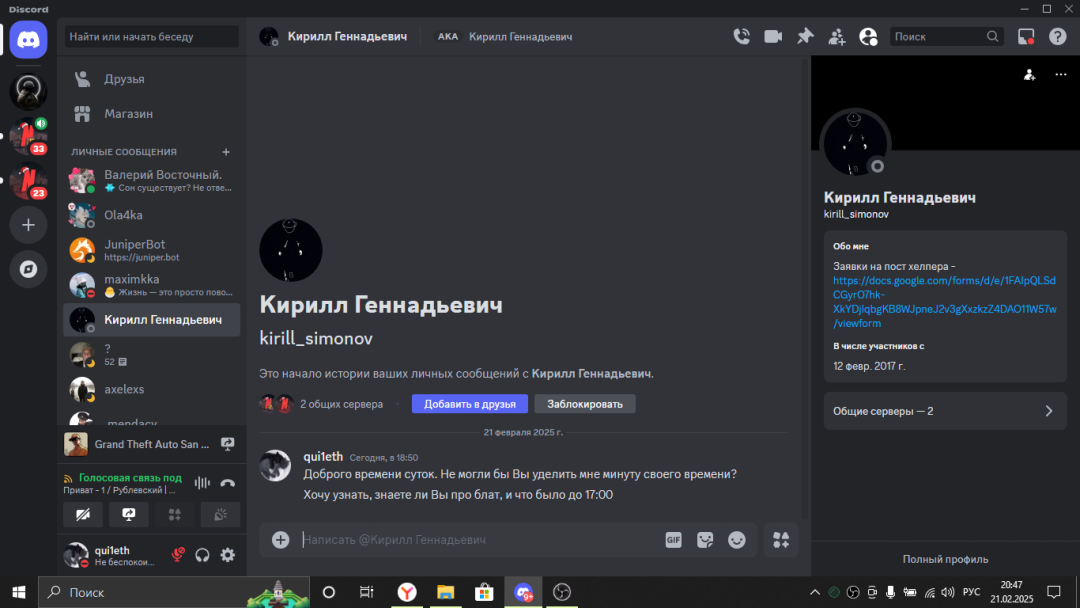
Task: Start a video call from chat header
Action: pyautogui.click(x=773, y=36)
